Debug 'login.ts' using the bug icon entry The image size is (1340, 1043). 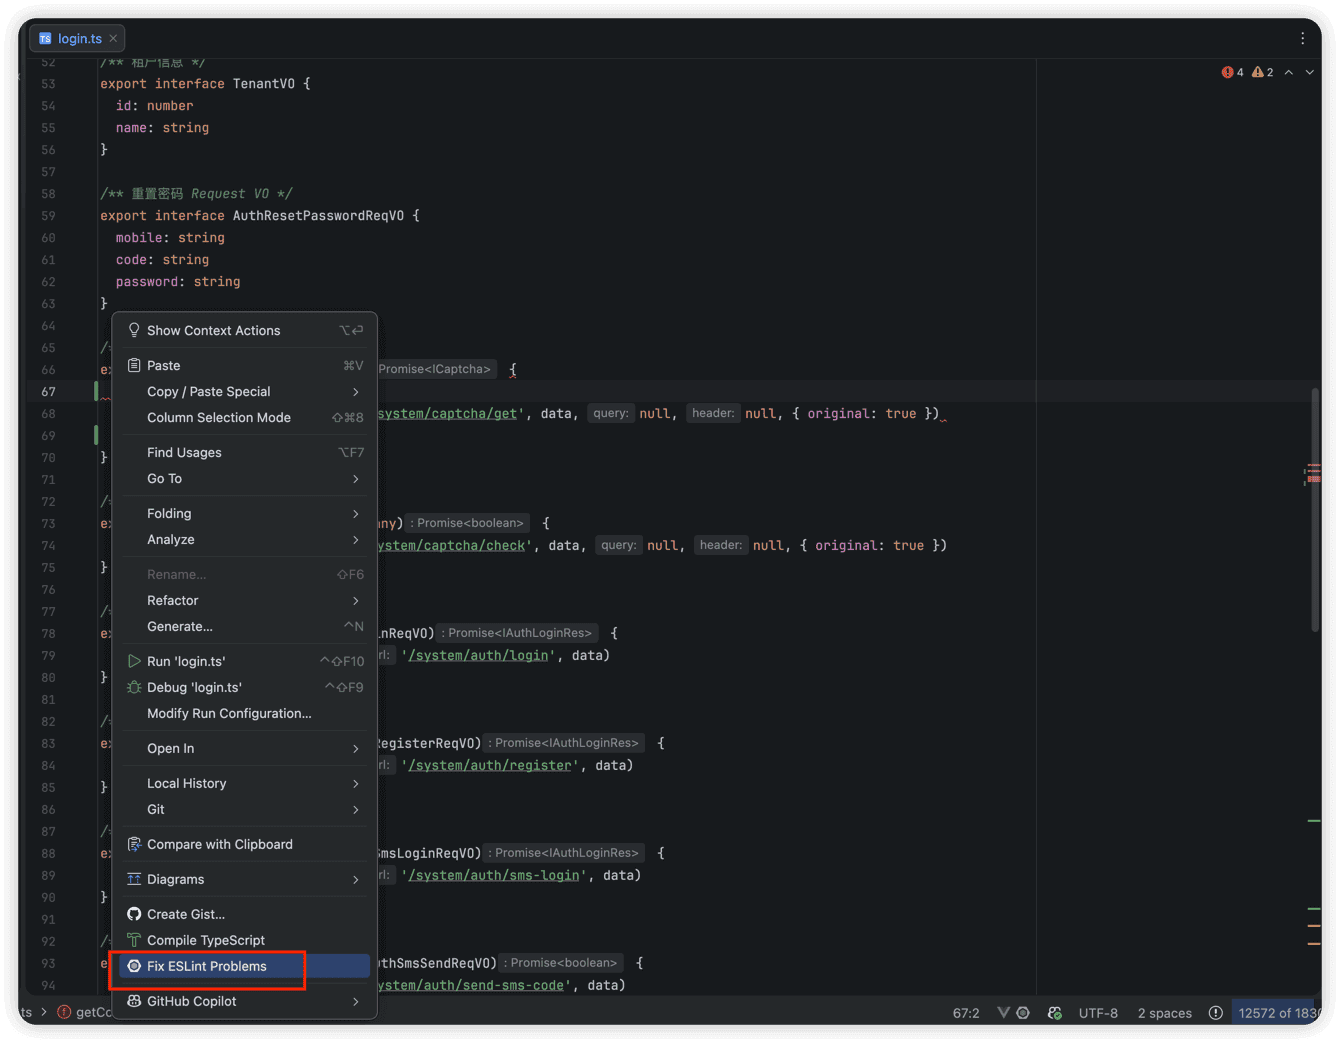[245, 687]
